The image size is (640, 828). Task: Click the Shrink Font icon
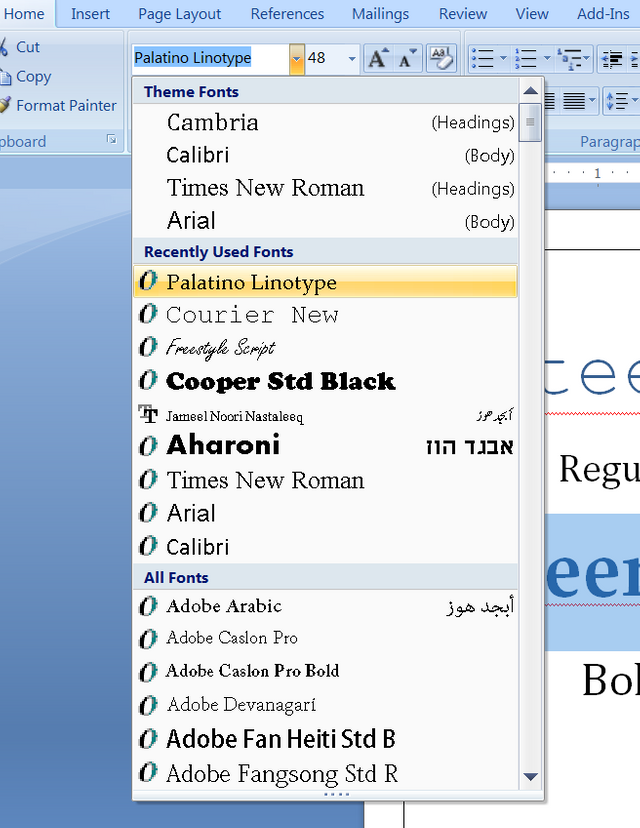[x=408, y=58]
